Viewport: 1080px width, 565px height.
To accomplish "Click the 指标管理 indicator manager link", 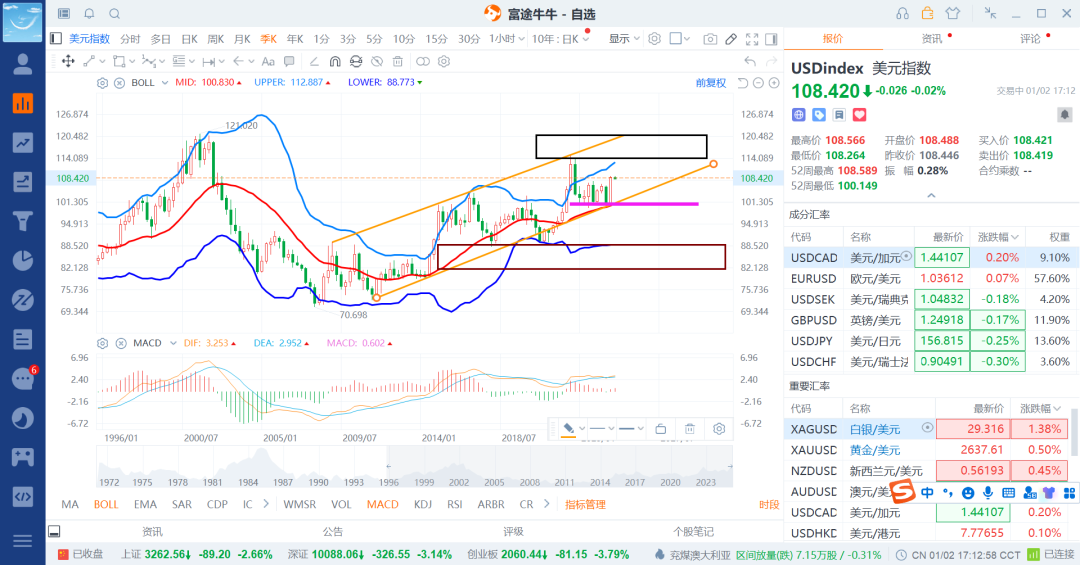I will point(585,504).
